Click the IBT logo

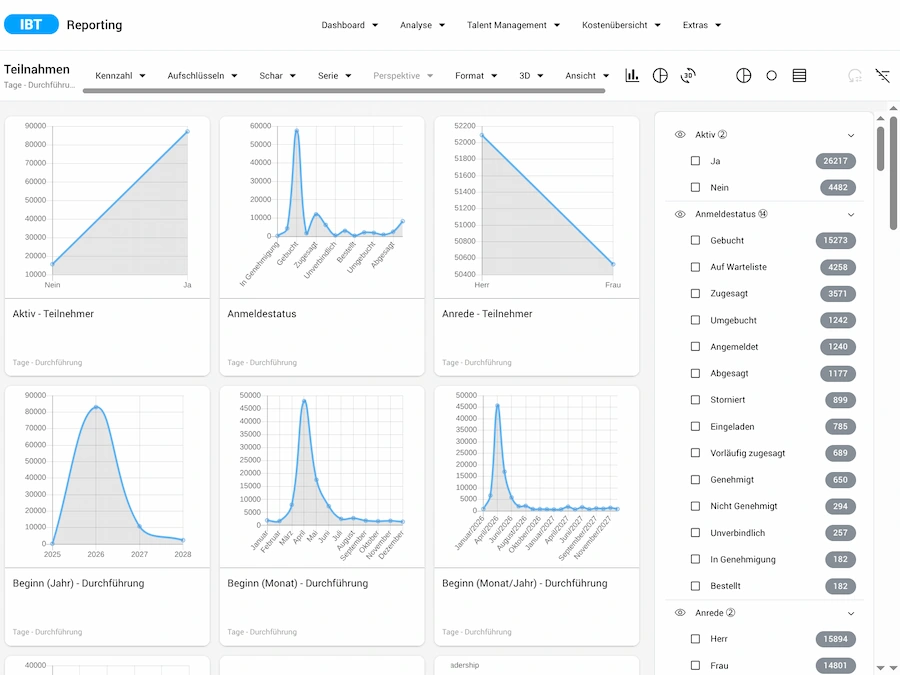[31, 25]
